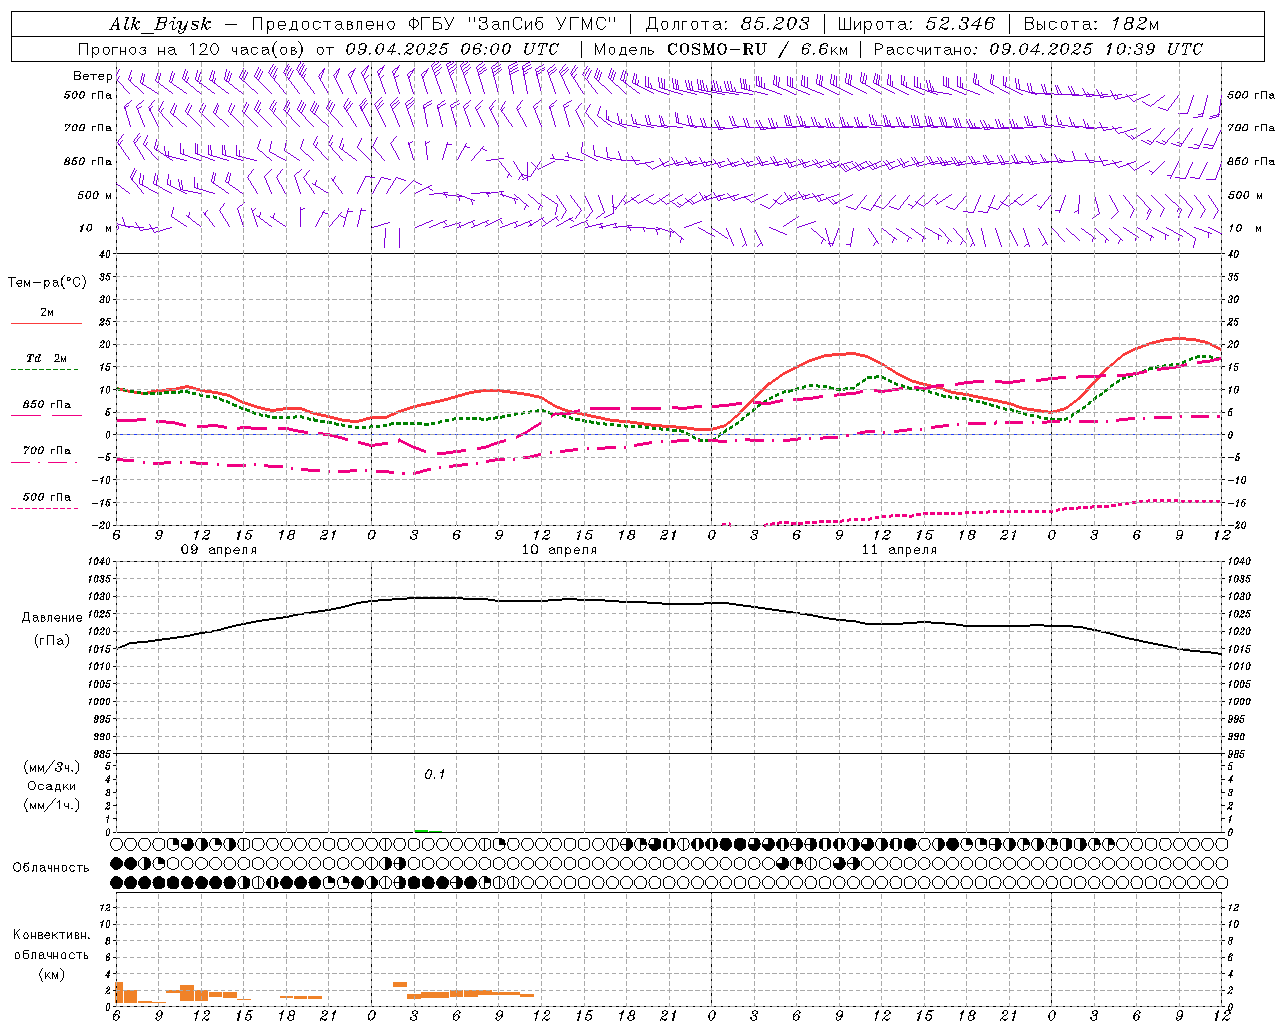Click the forecast start time 09.04.2025 06:00 UTC

pos(452,49)
